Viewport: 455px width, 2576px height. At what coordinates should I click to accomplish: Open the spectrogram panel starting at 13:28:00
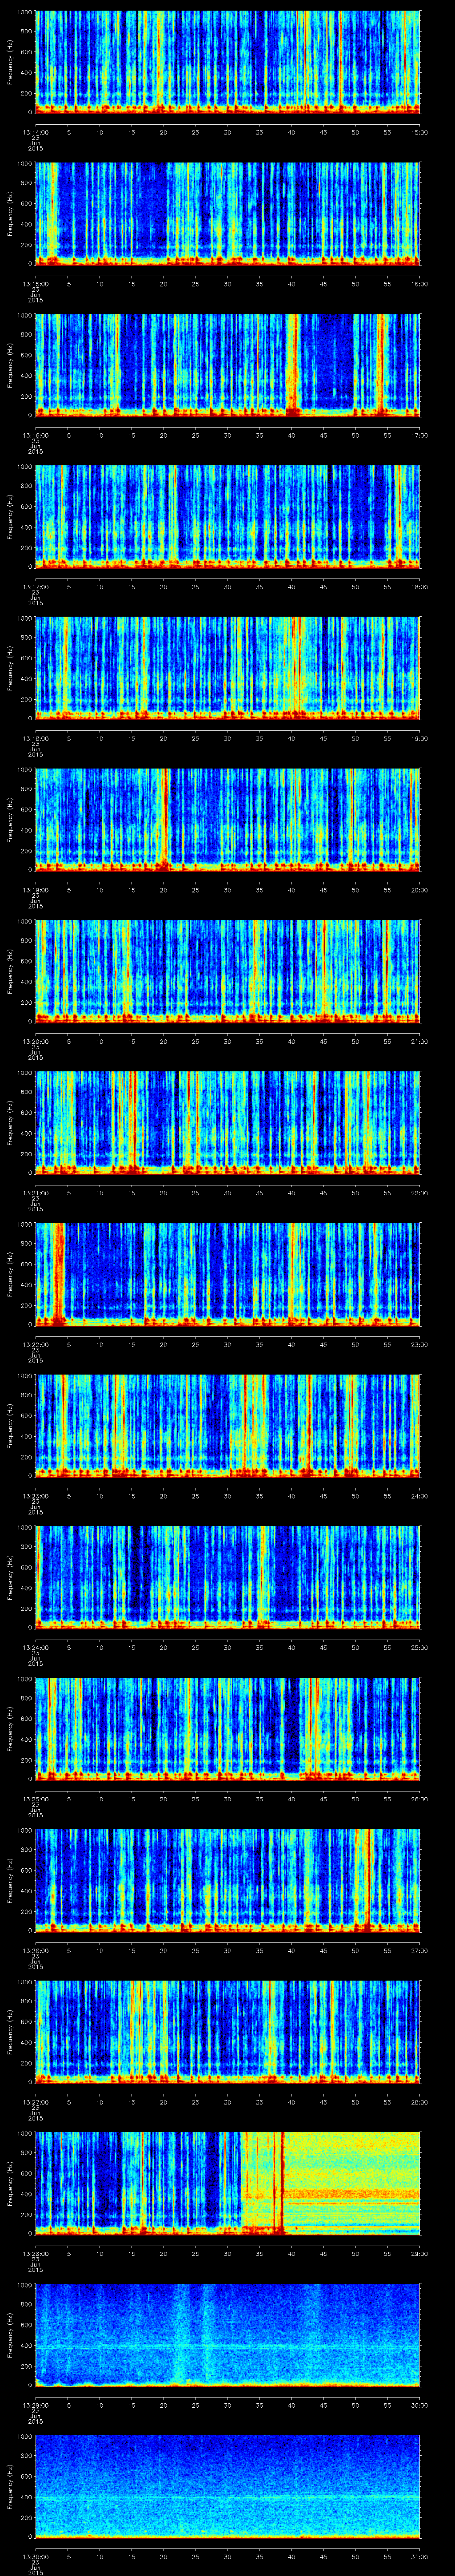coord(228,2183)
